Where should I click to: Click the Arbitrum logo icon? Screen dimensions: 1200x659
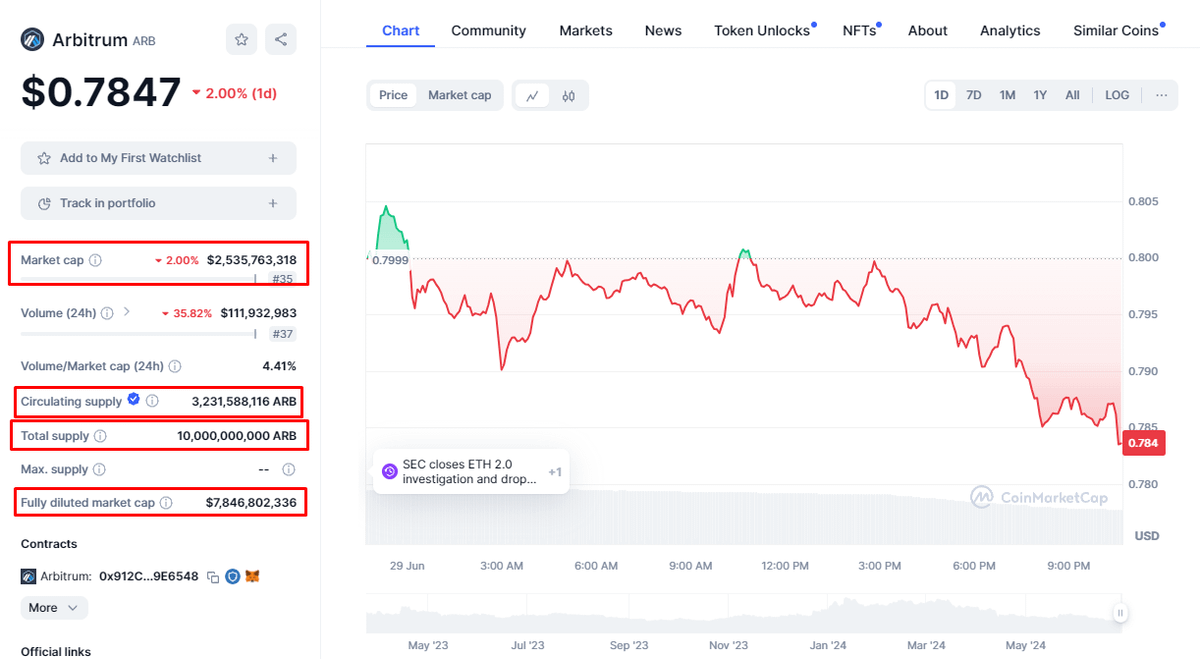pyautogui.click(x=33, y=40)
